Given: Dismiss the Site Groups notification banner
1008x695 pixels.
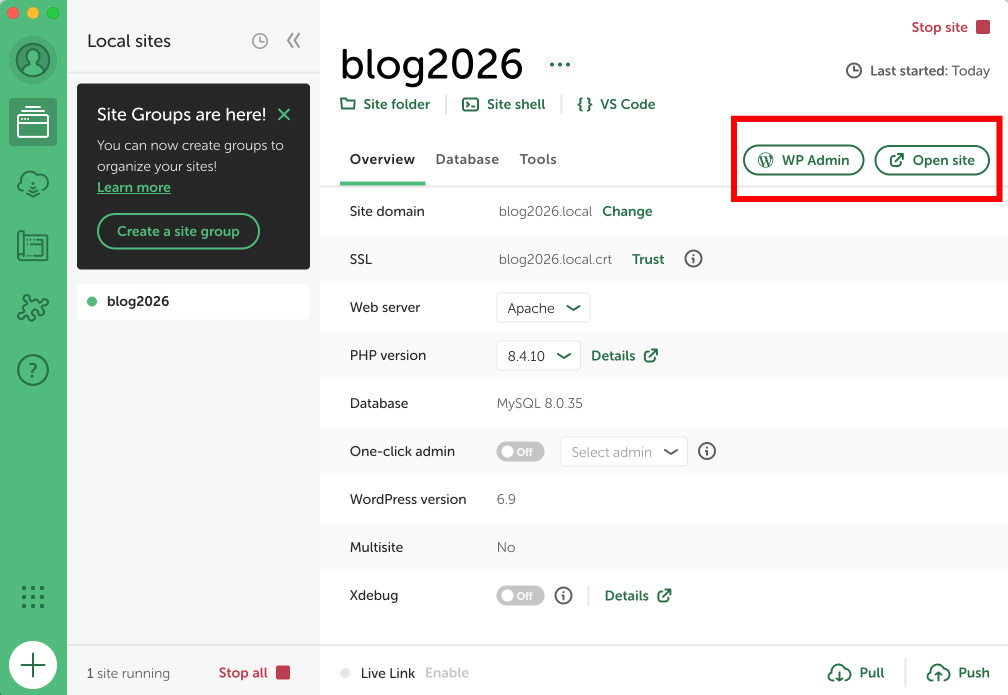Looking at the screenshot, I should click(x=284, y=115).
